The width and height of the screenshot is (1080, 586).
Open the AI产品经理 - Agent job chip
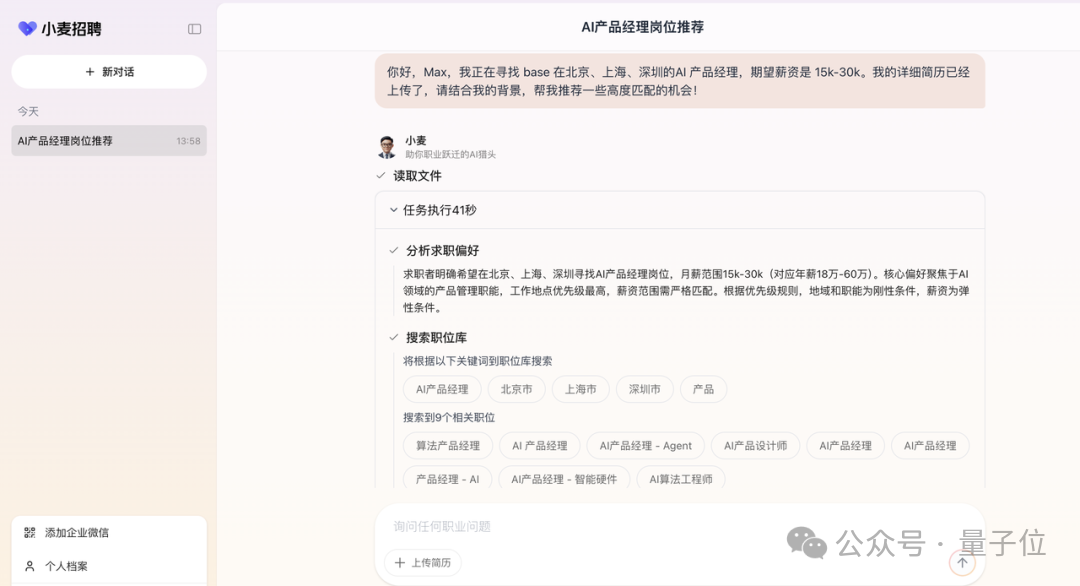click(x=645, y=446)
